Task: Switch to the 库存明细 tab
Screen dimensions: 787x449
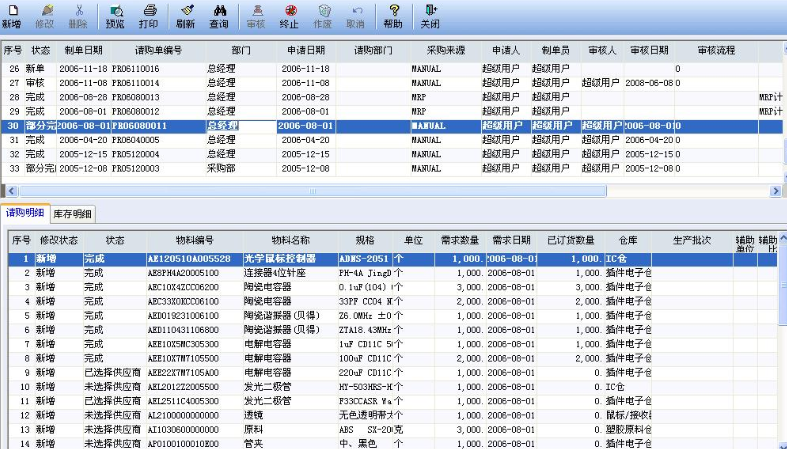Action: (x=72, y=214)
